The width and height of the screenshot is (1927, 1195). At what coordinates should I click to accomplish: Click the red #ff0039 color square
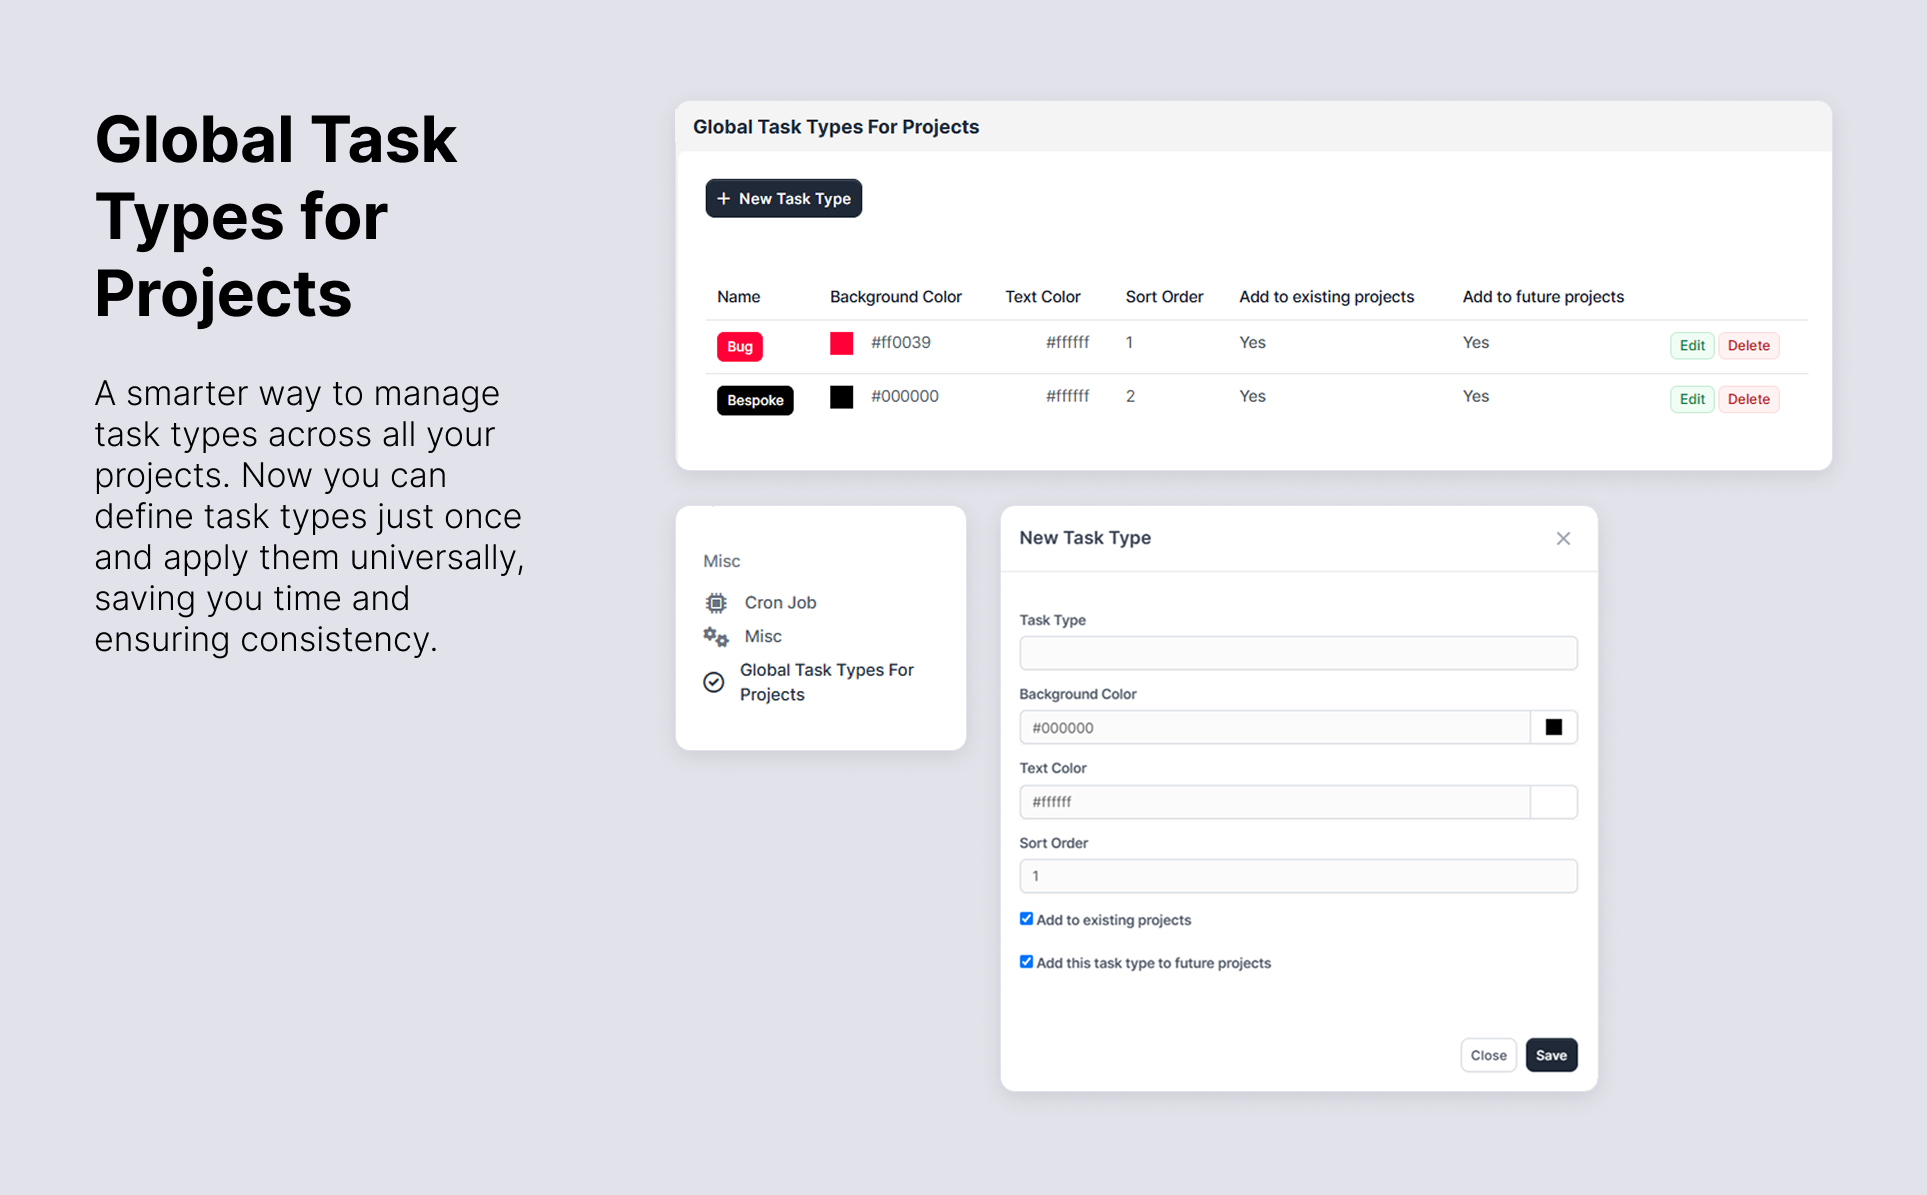coord(842,343)
